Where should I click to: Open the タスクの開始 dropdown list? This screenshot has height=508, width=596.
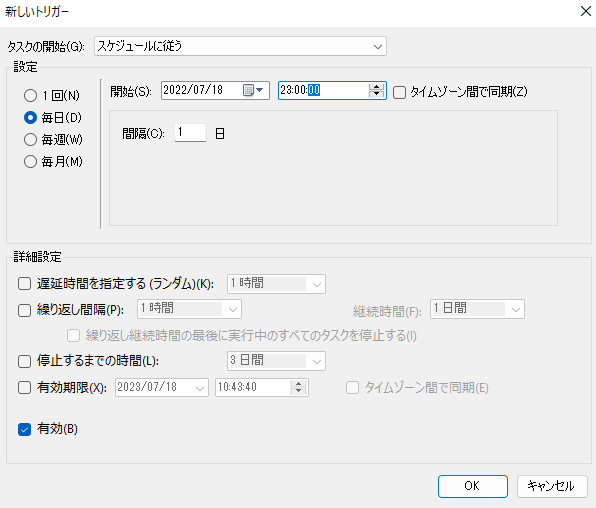tap(240, 46)
